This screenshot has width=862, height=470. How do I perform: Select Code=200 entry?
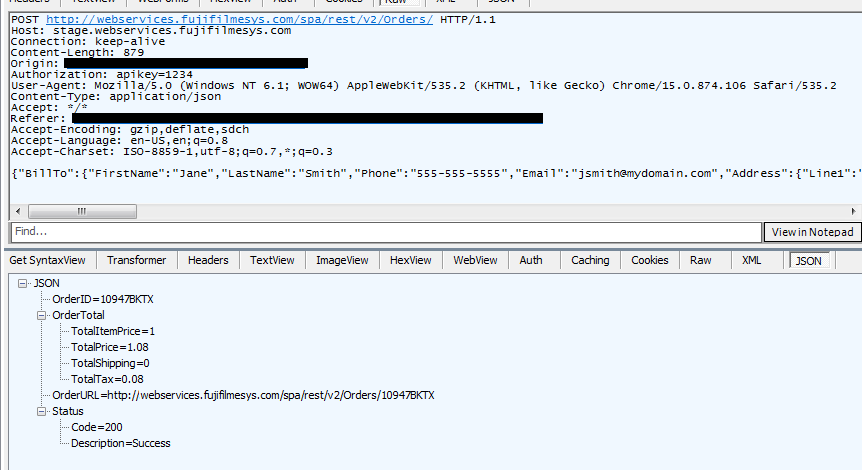(x=97, y=427)
